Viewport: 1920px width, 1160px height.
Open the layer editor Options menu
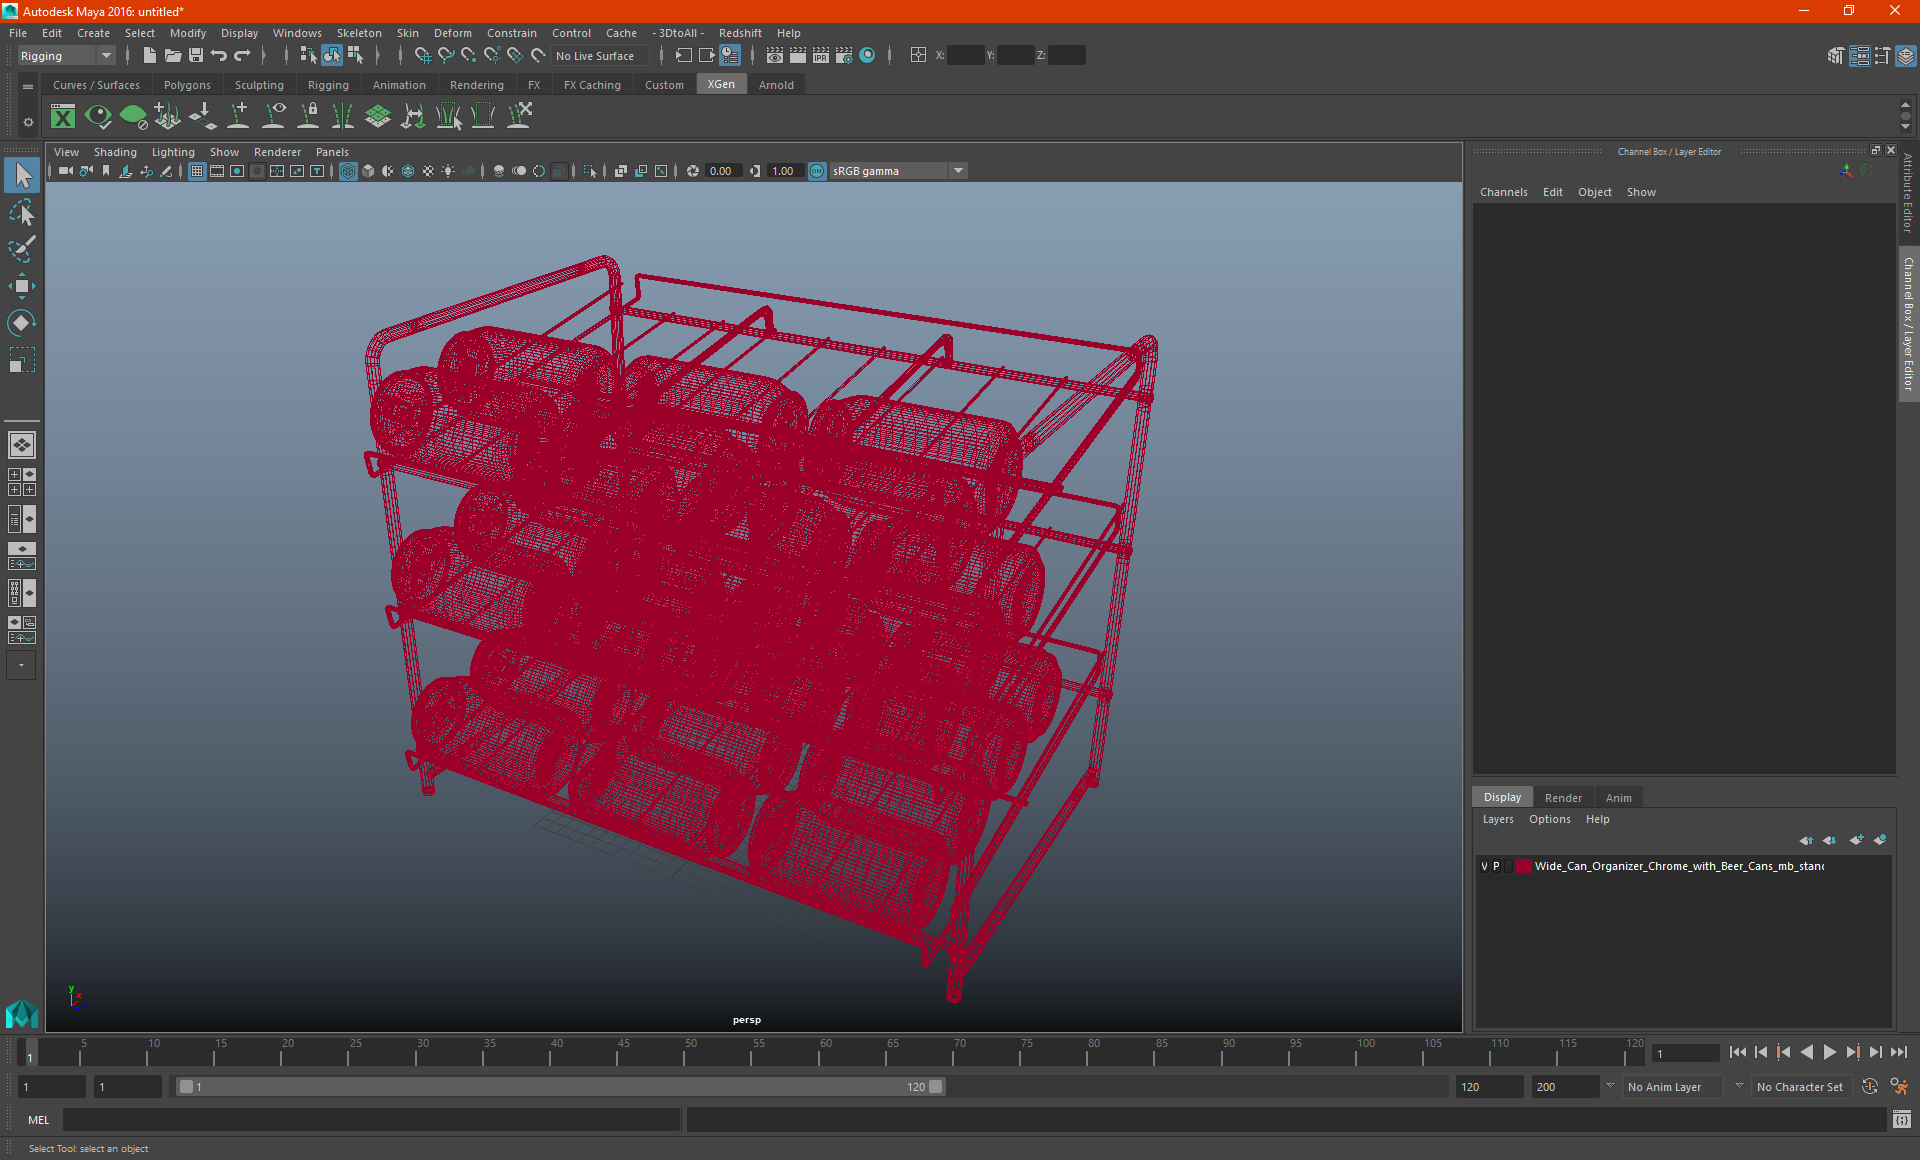1549,819
